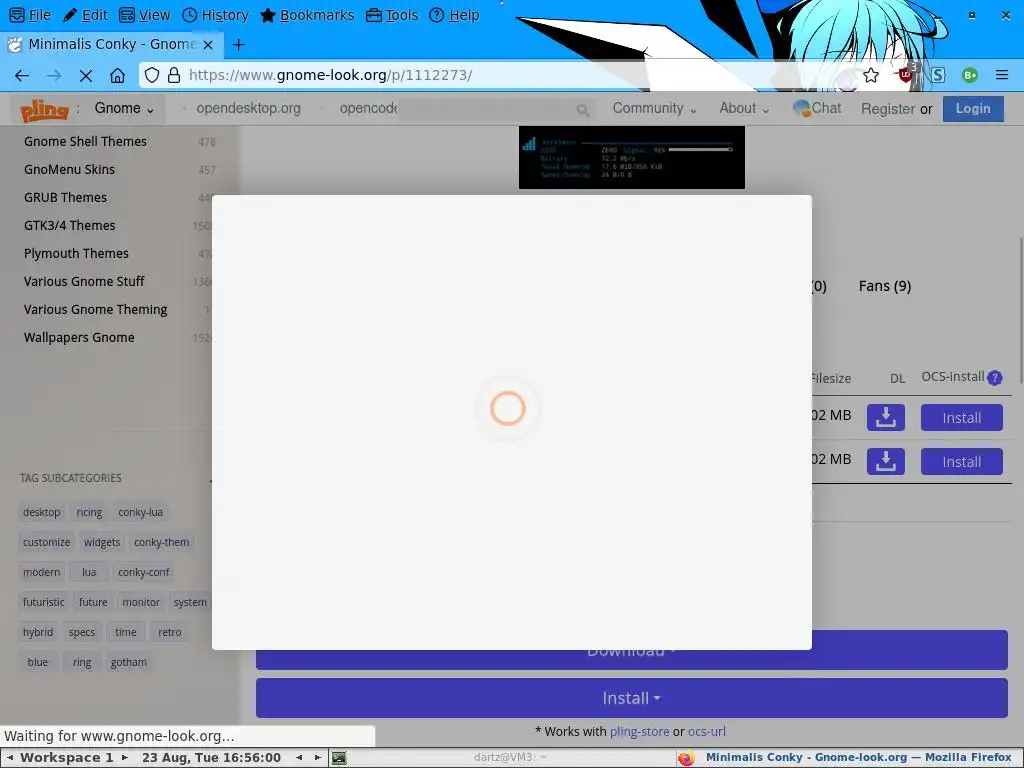Open terminal icon in the taskbar
This screenshot has height=768, width=1024.
pyautogui.click(x=339, y=758)
